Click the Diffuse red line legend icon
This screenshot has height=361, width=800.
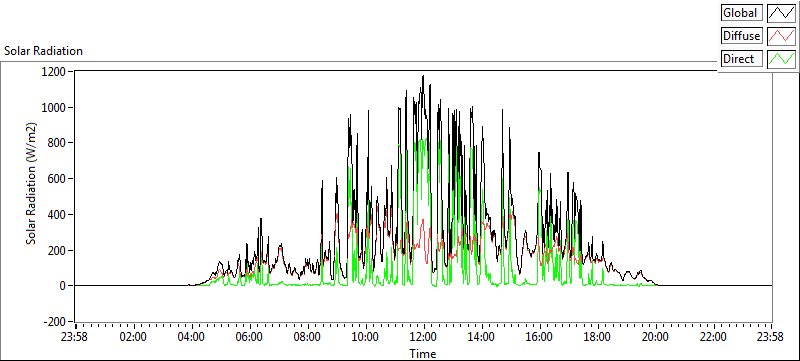pyautogui.click(x=782, y=36)
